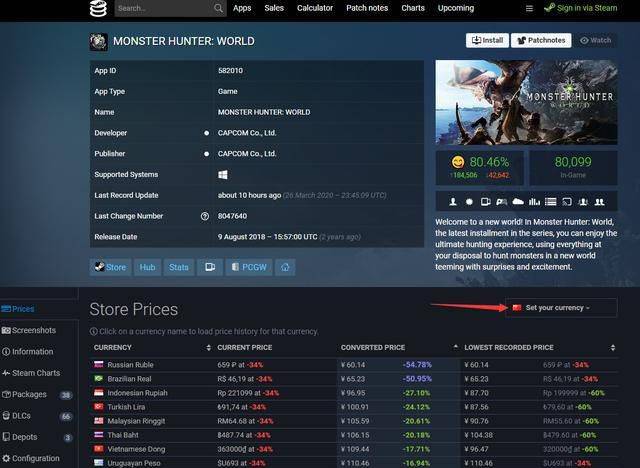Viewport: 640px width, 468px height.
Task: Click the Publisher row dot link
Action: 207,154
